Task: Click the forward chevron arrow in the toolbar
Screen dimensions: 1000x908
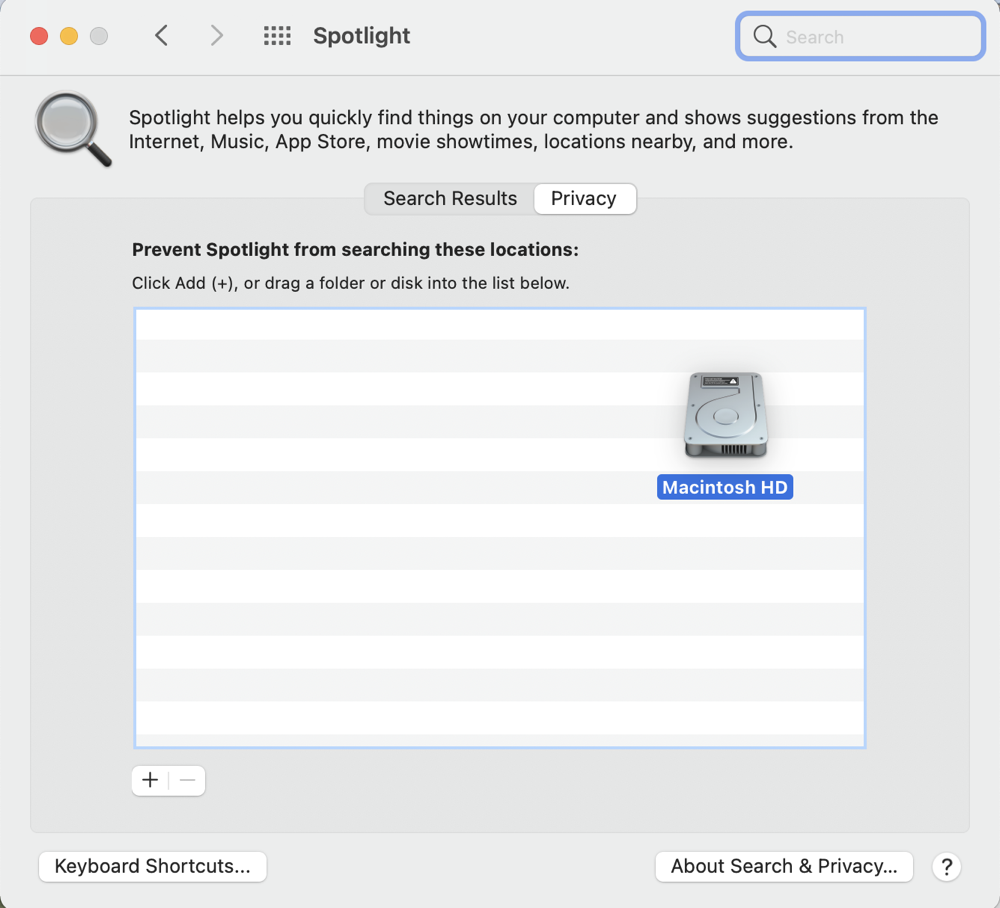Action: [216, 36]
